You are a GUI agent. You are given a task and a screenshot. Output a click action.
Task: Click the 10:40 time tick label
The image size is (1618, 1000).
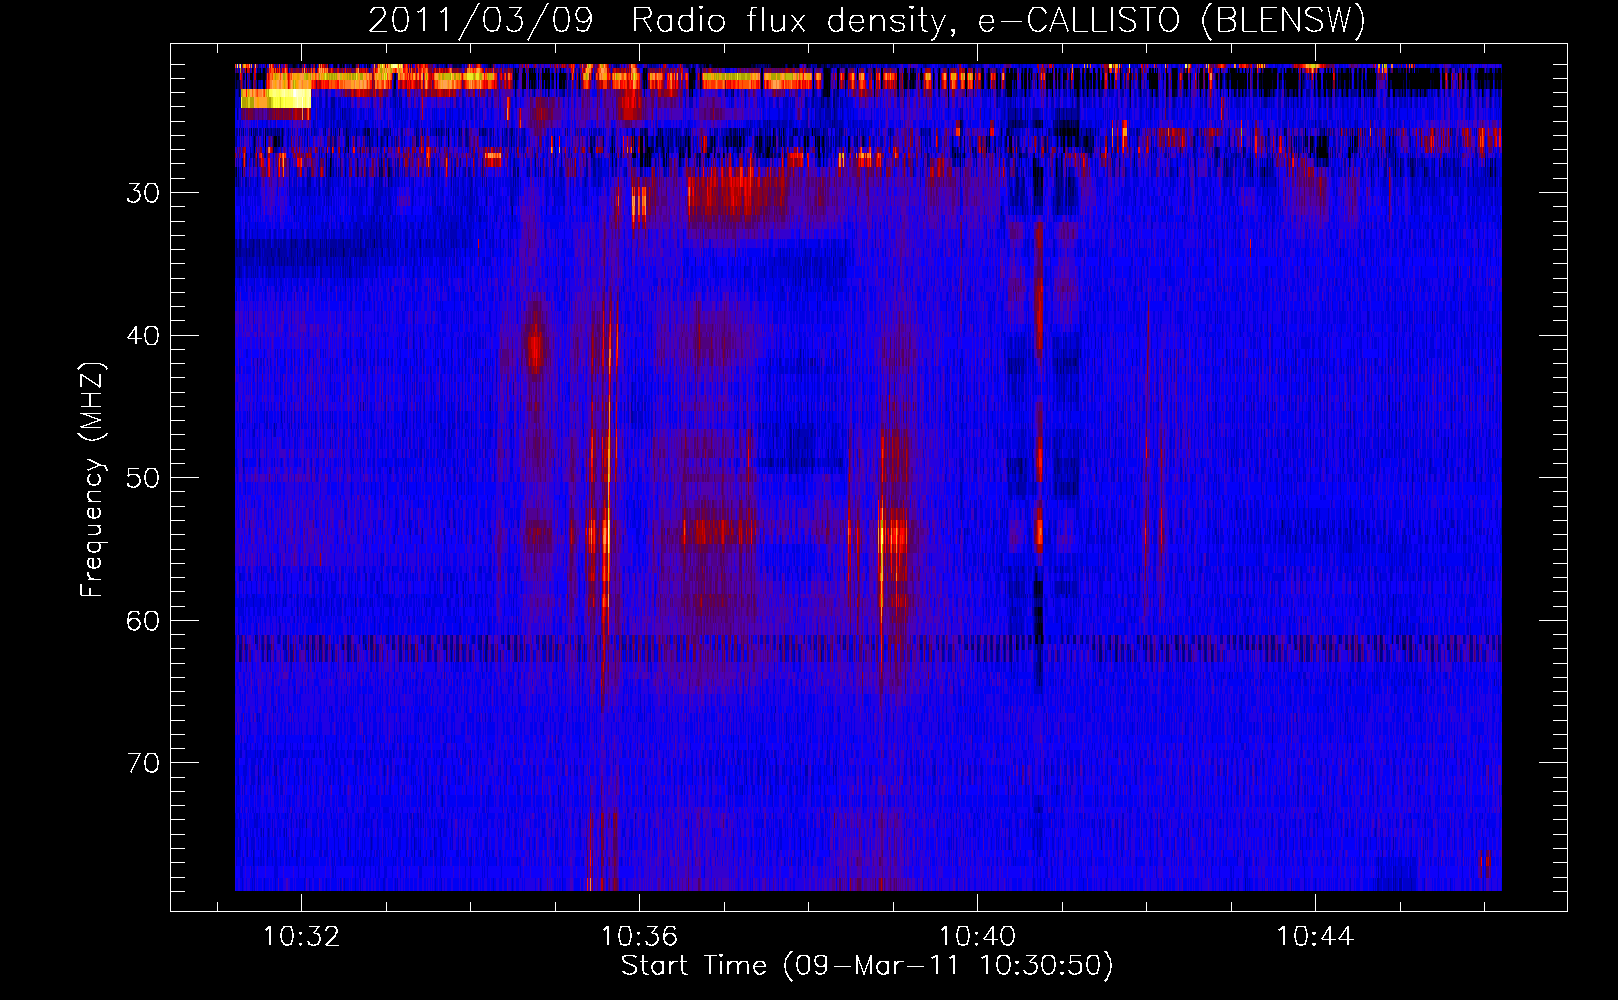(977, 937)
